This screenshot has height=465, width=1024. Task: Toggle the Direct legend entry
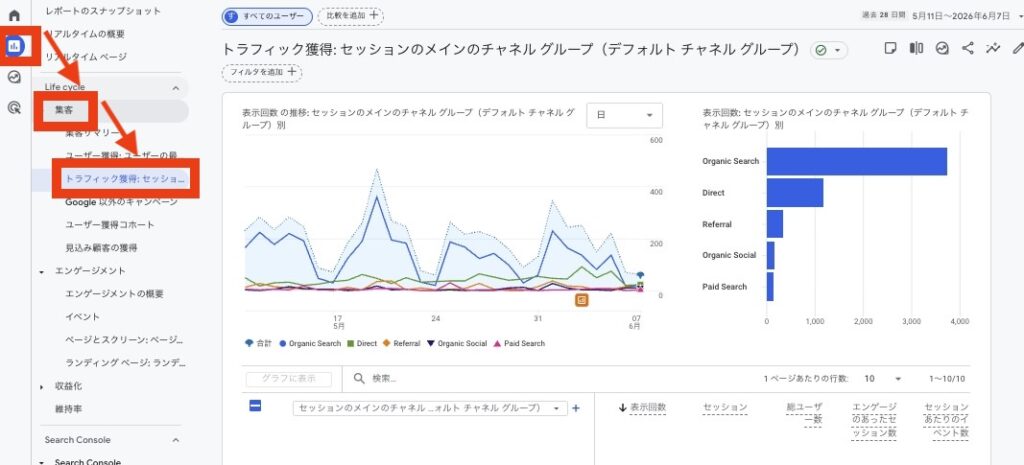pyautogui.click(x=362, y=344)
